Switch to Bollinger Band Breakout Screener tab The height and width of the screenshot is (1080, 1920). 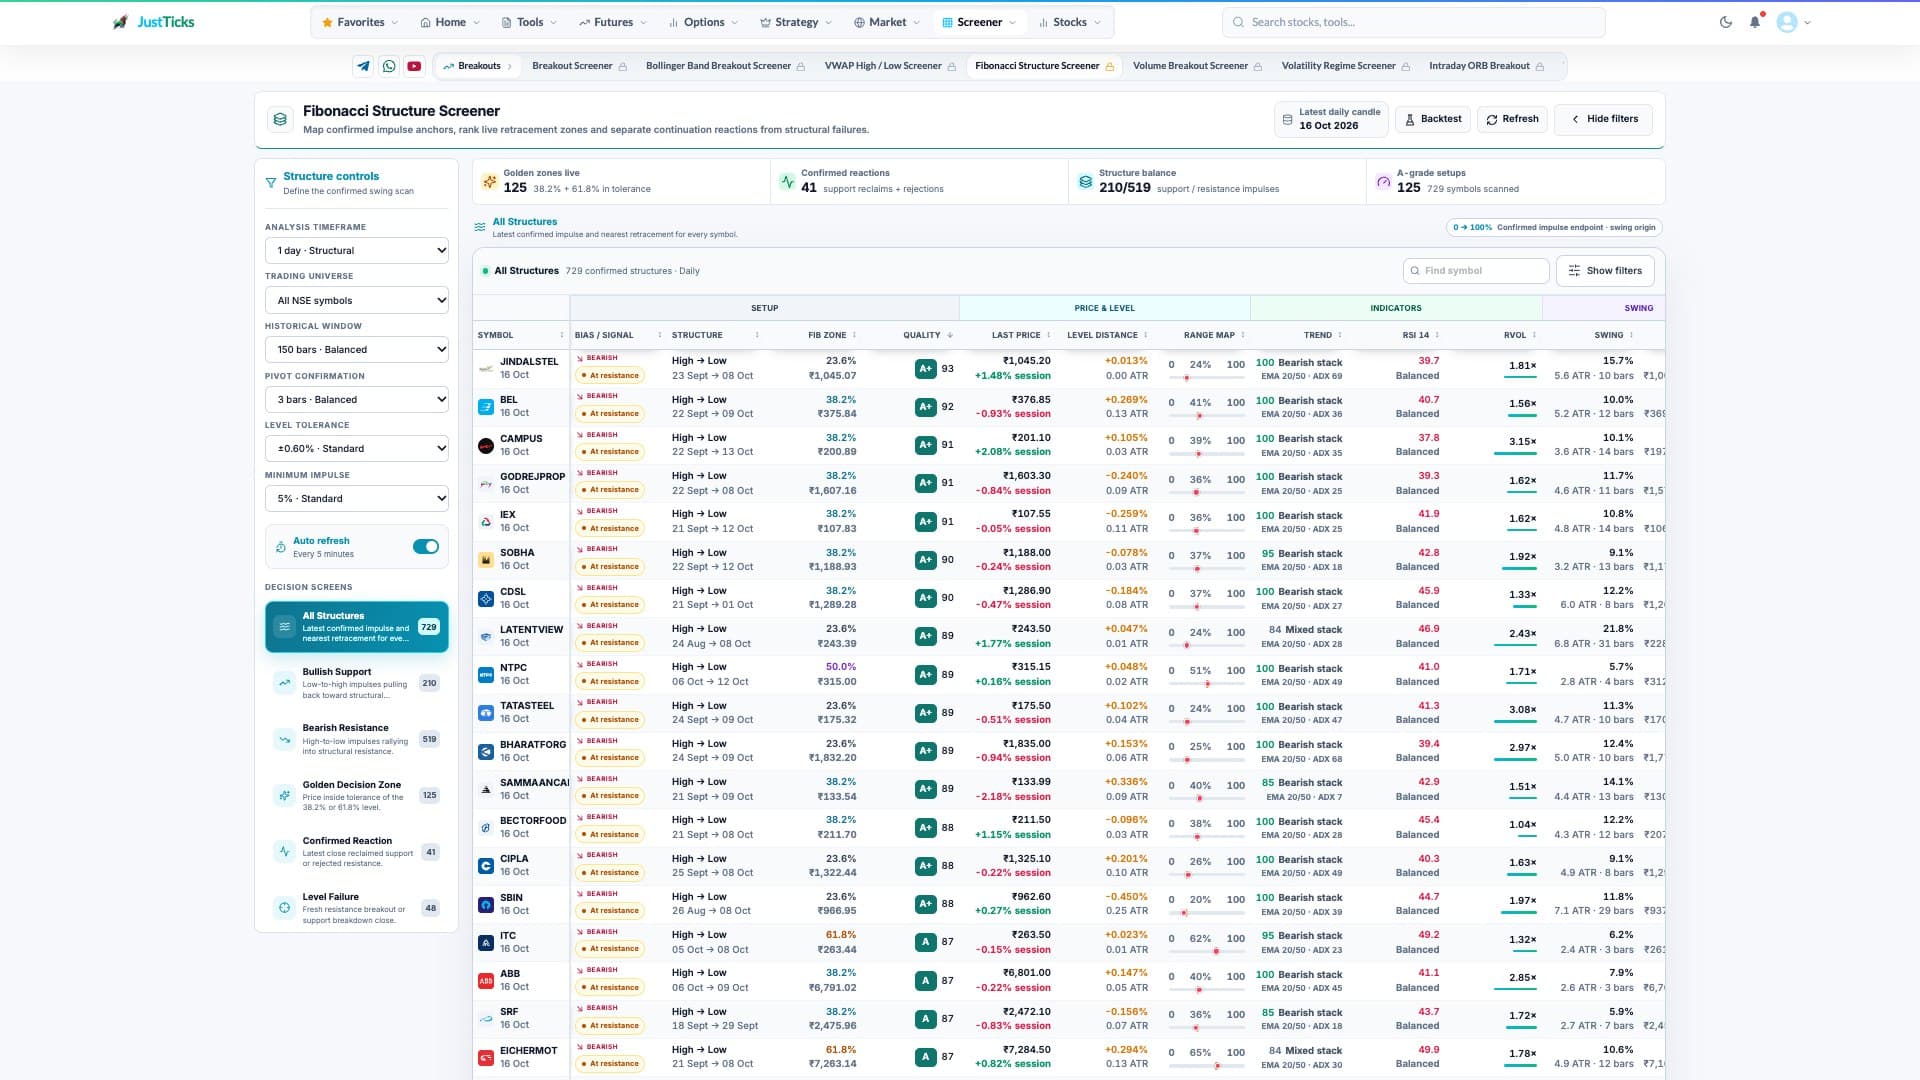[x=726, y=66]
